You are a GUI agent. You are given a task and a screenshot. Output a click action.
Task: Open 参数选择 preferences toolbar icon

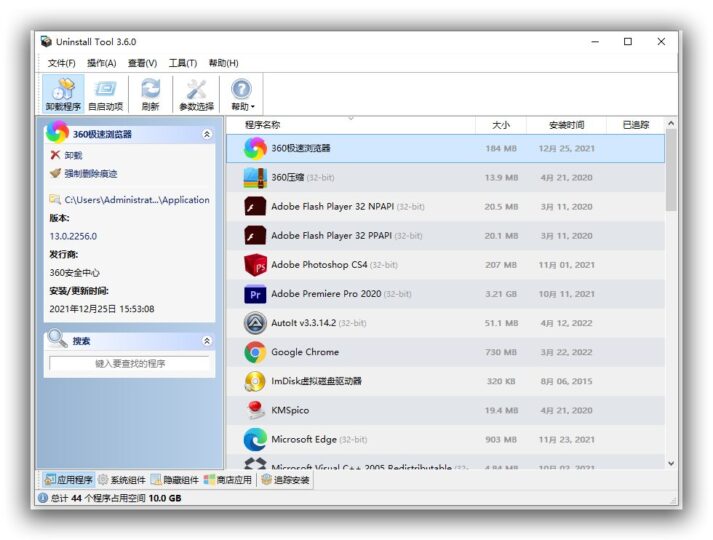[x=196, y=94]
